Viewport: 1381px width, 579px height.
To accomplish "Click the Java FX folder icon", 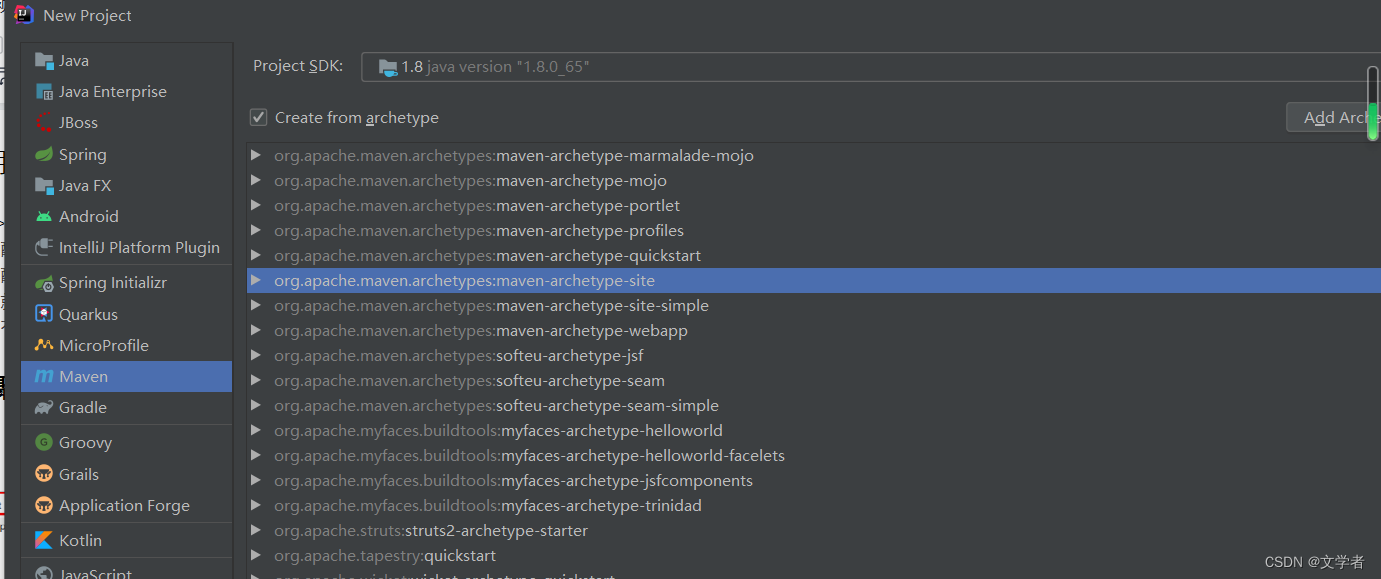I will pyautogui.click(x=44, y=185).
